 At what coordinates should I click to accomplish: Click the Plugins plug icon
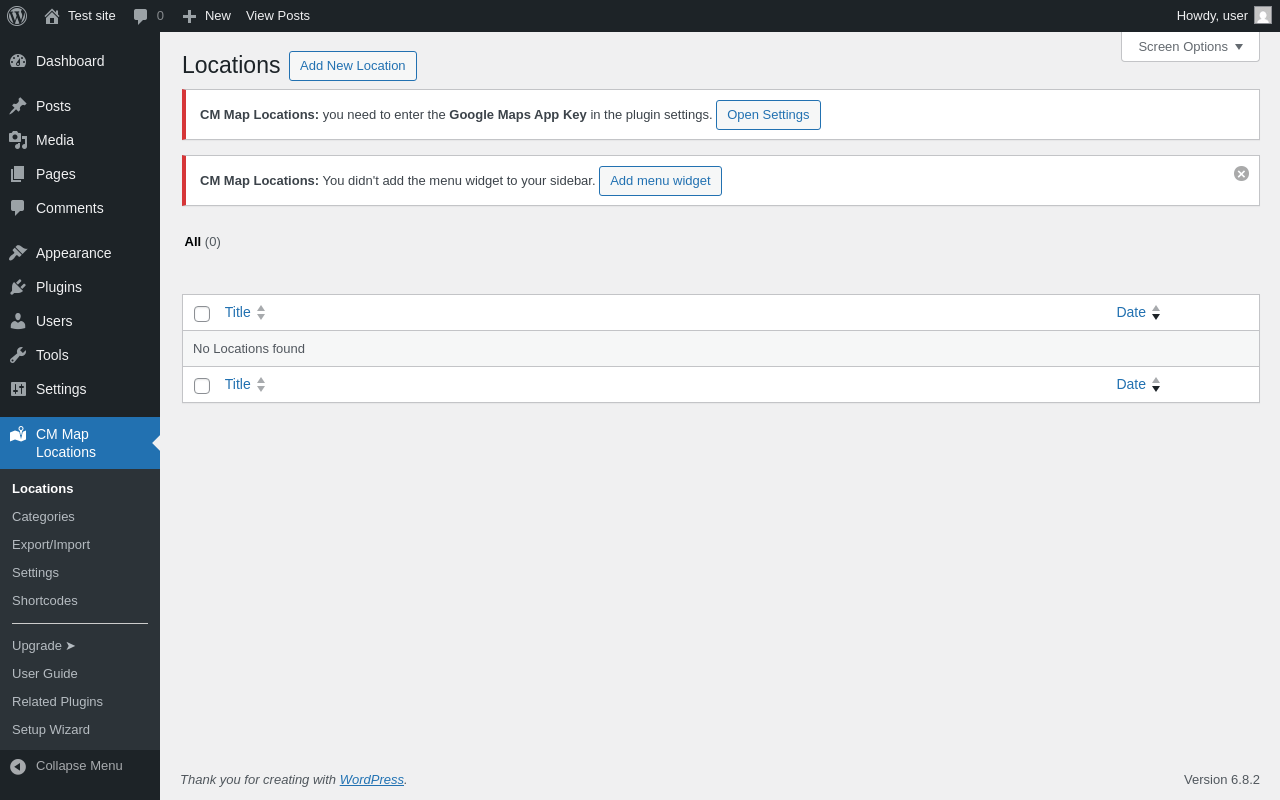point(18,287)
